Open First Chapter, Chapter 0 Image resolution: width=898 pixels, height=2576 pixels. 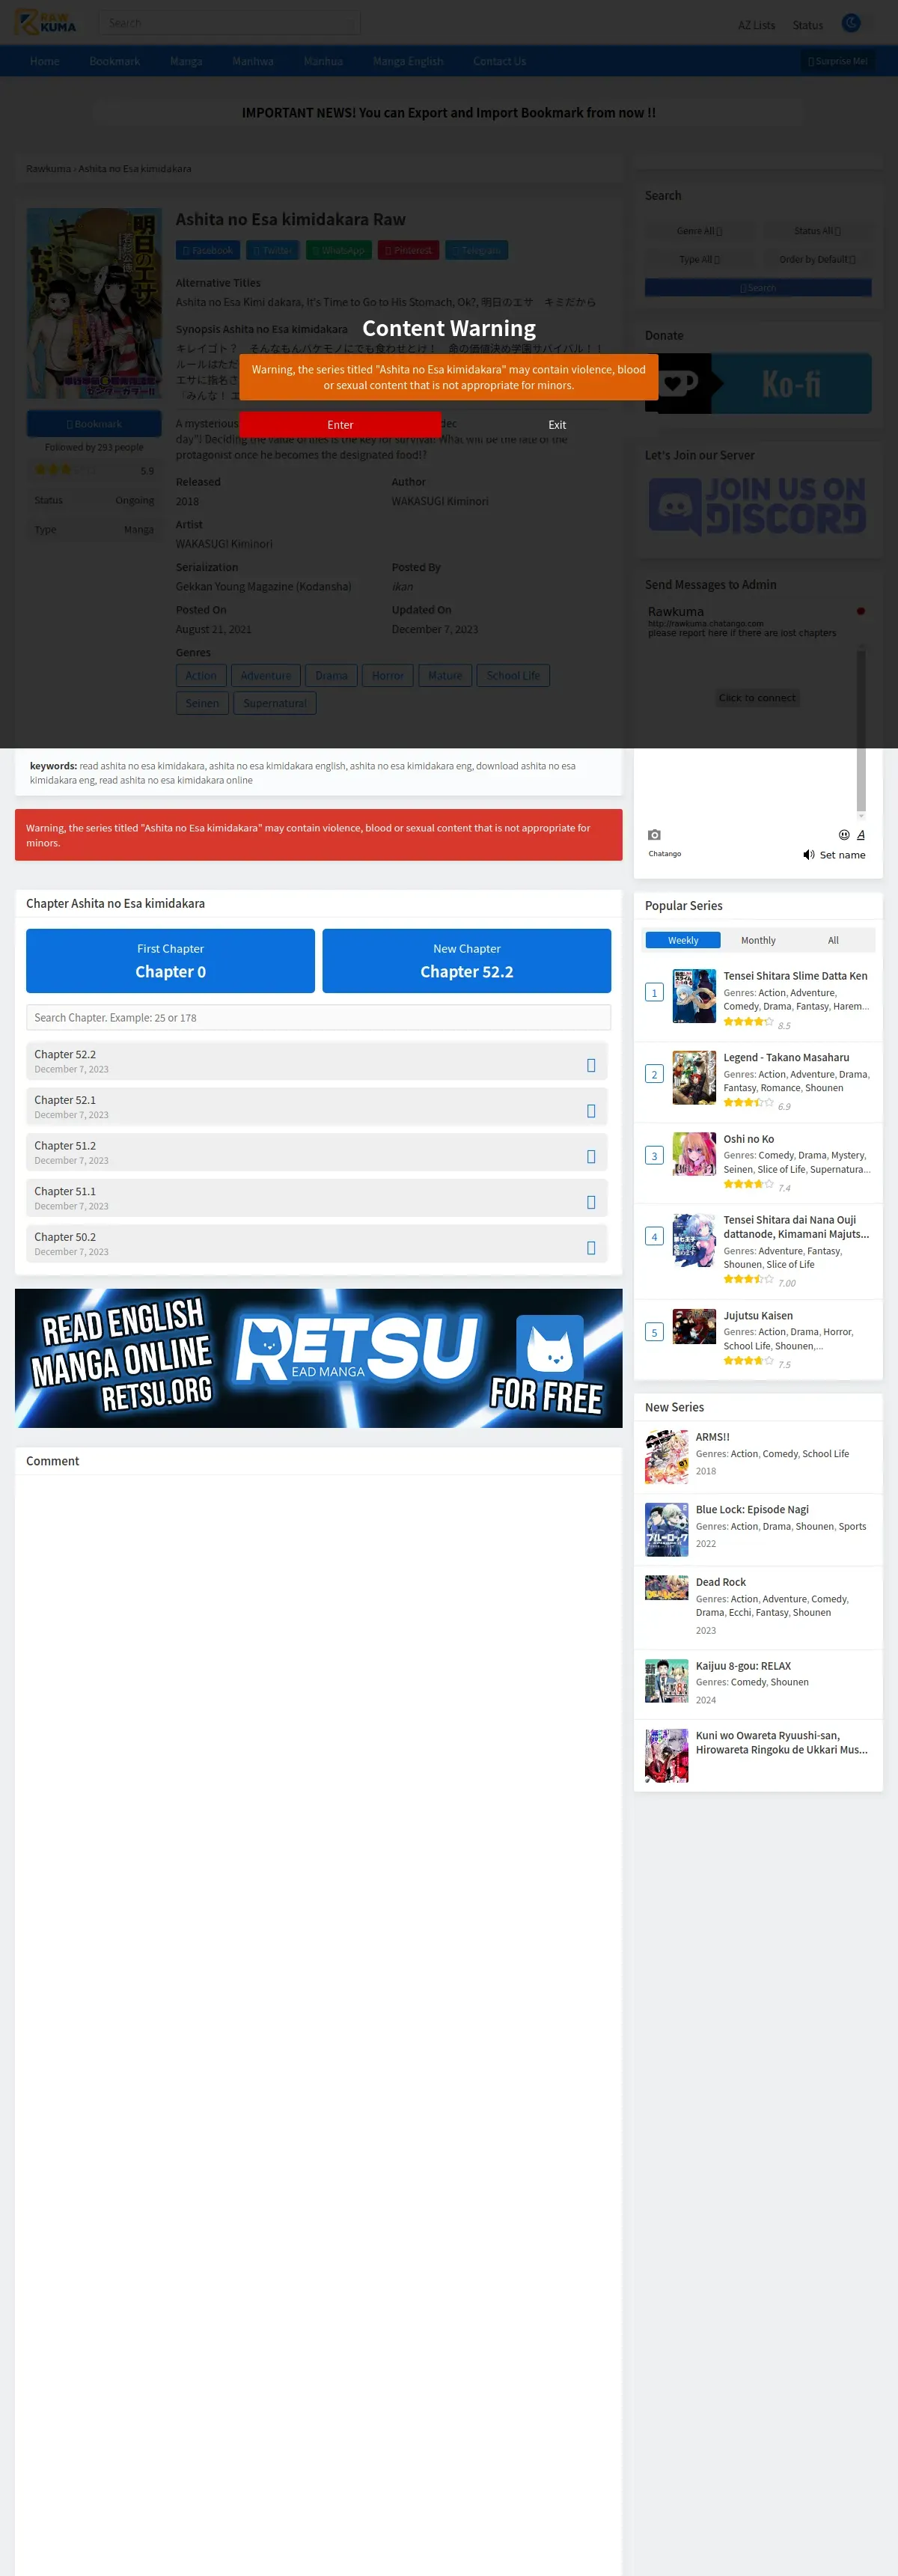[x=170, y=961]
